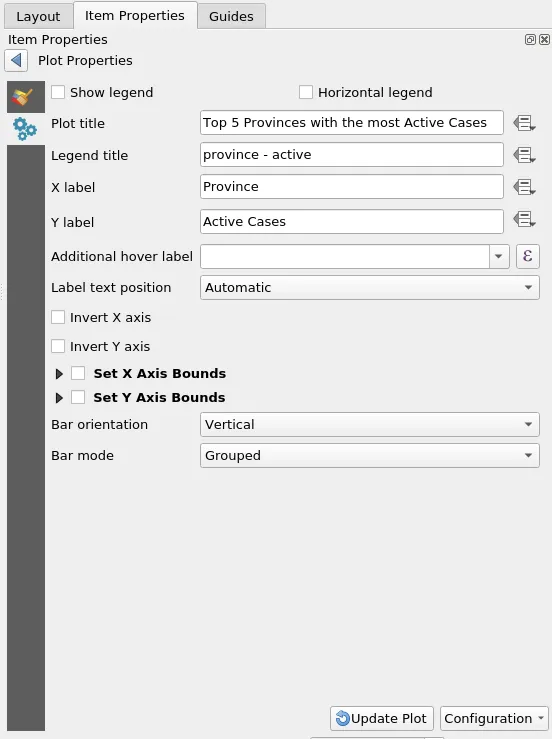Screen dimensions: 552x739
Task: Click the back arrow beside Plot Properties
Action: tap(16, 61)
